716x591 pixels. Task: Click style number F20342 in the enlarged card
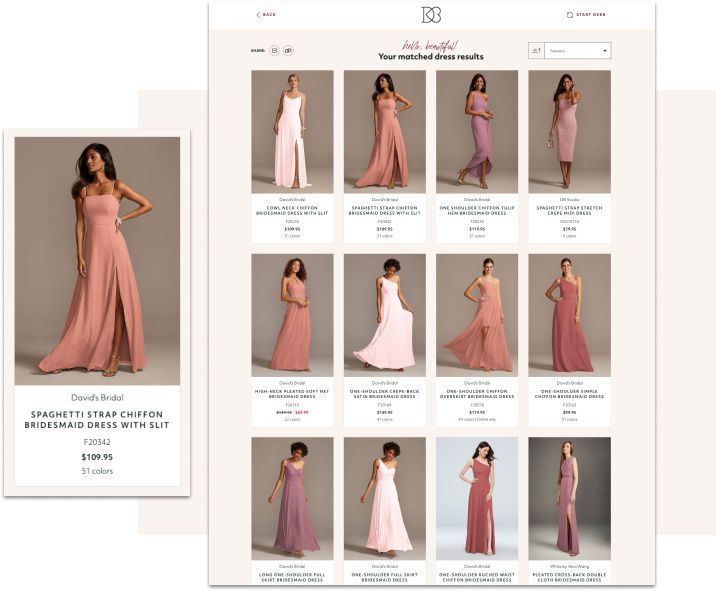pos(97,442)
